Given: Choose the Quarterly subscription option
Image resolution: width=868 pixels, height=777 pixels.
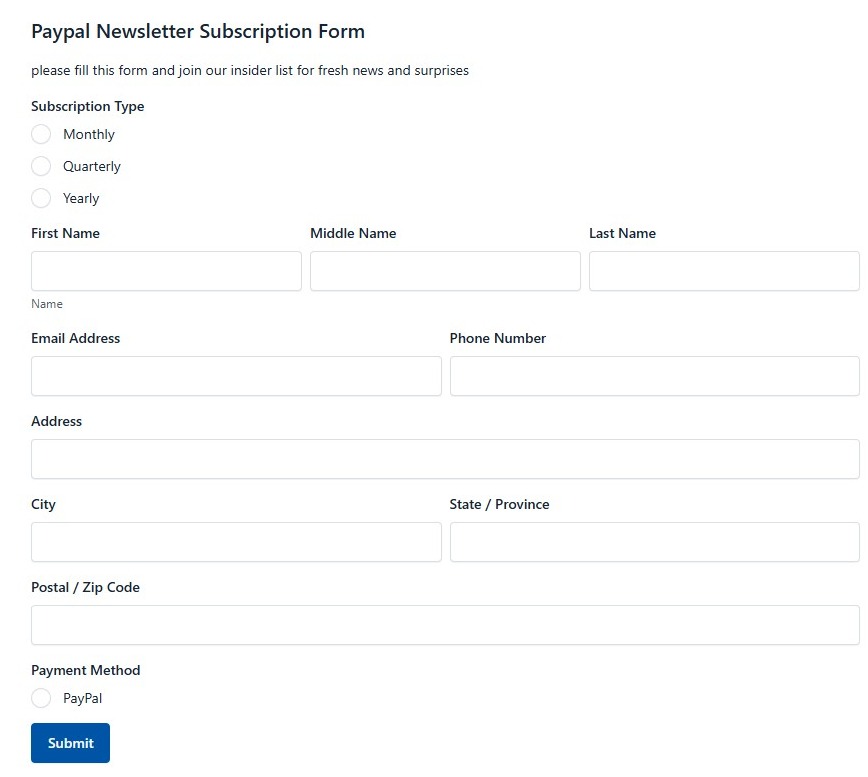Looking at the screenshot, I should (41, 166).
